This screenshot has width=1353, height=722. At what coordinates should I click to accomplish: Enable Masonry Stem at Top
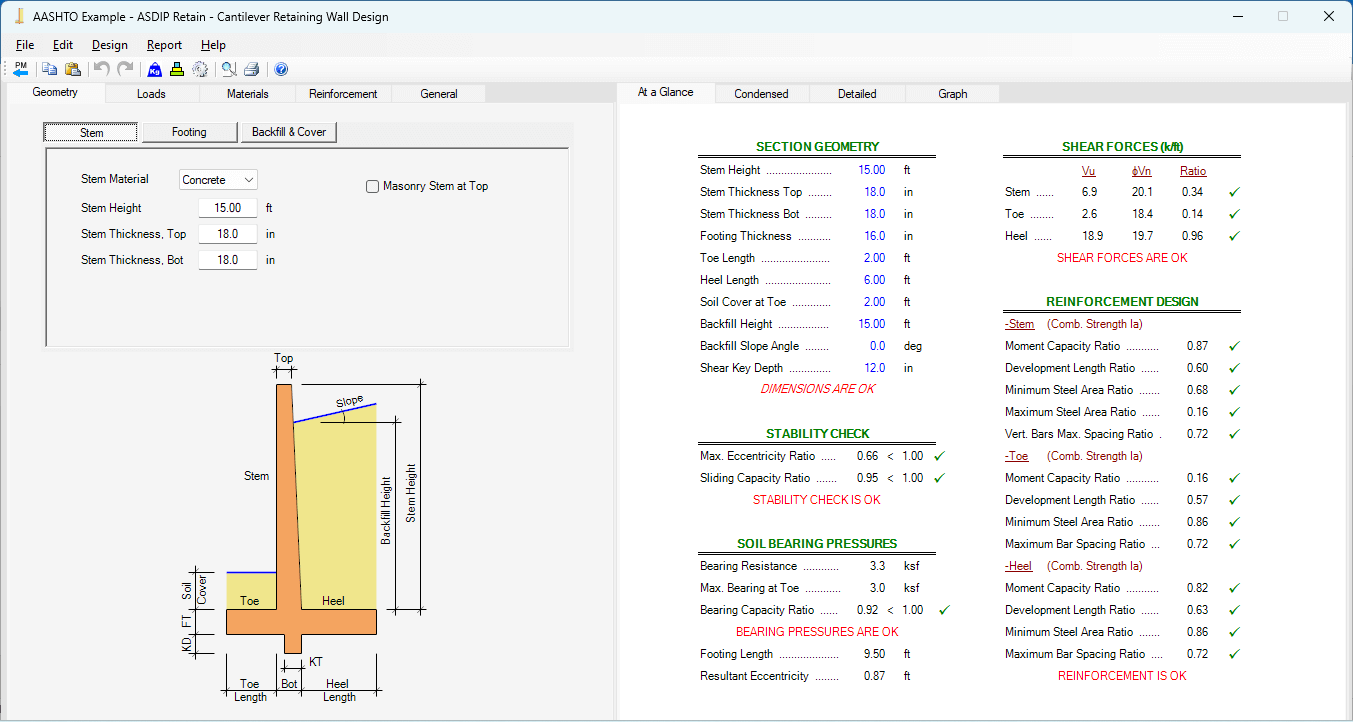point(371,186)
